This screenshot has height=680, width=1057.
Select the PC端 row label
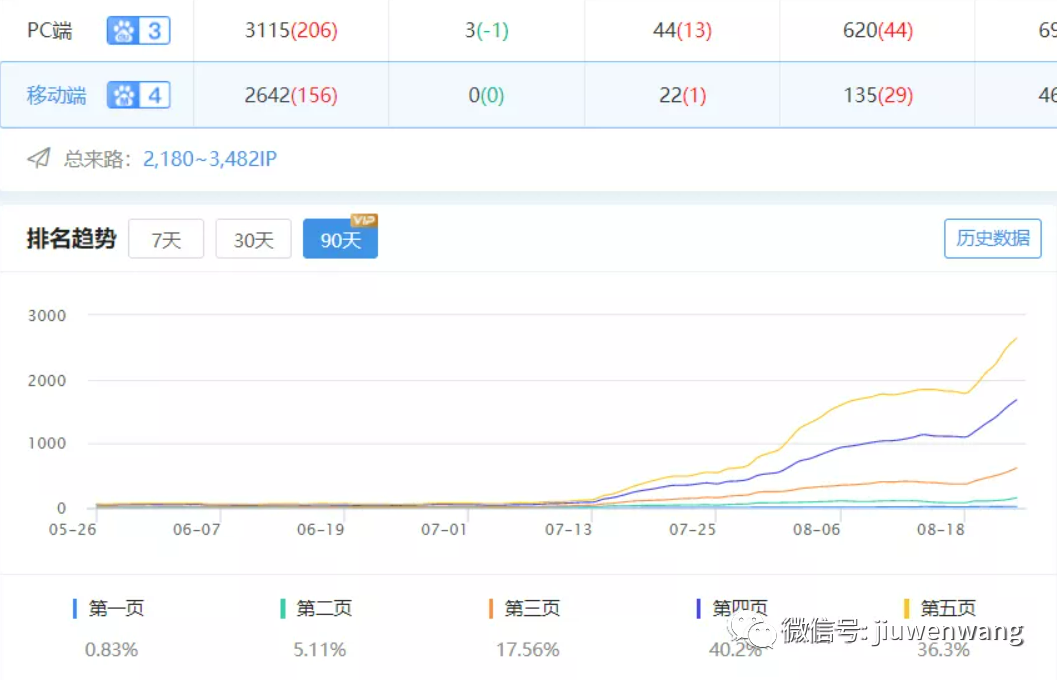49,30
